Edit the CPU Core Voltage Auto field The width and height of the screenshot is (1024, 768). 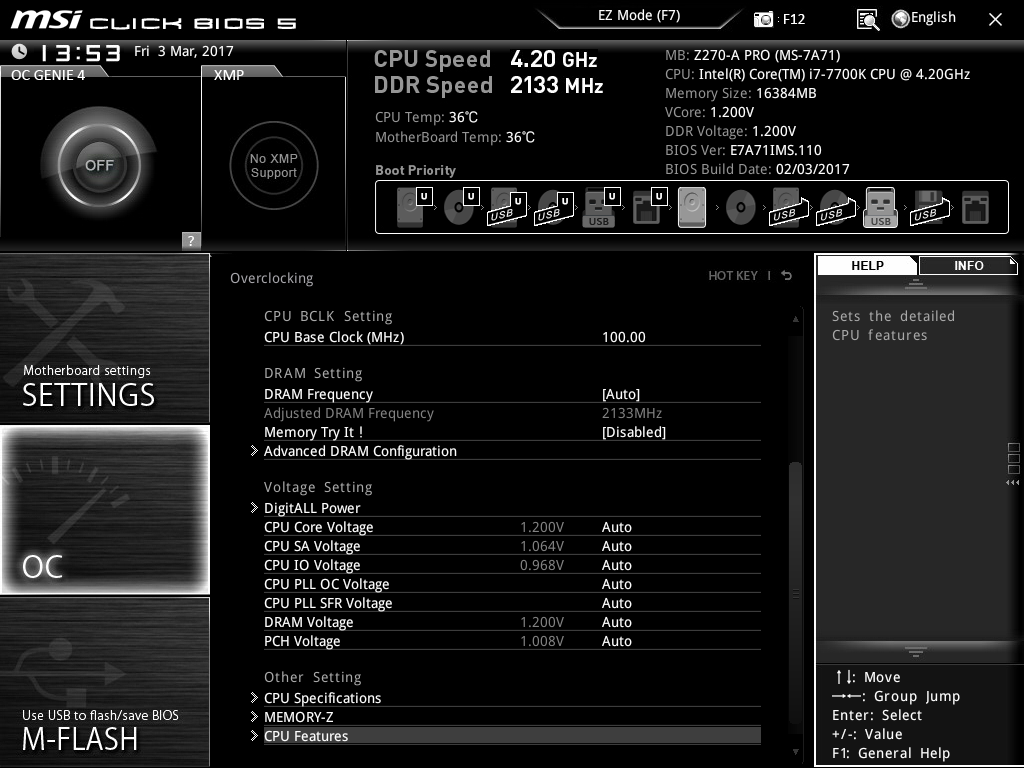[x=616, y=528]
